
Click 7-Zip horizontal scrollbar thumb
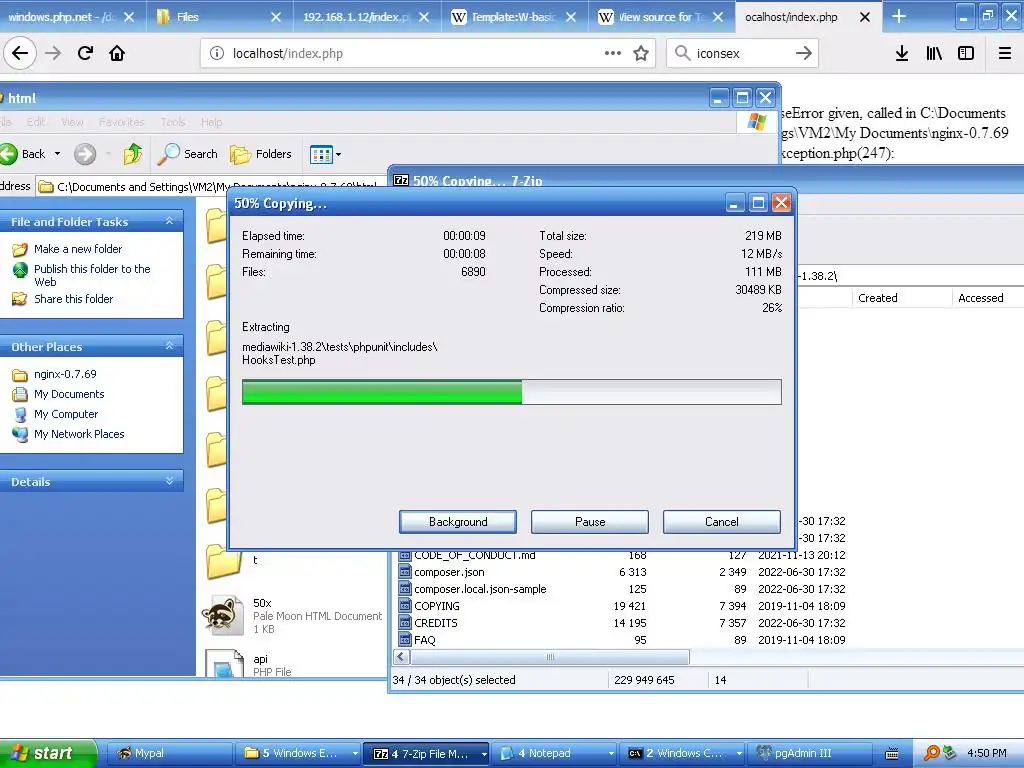point(549,657)
